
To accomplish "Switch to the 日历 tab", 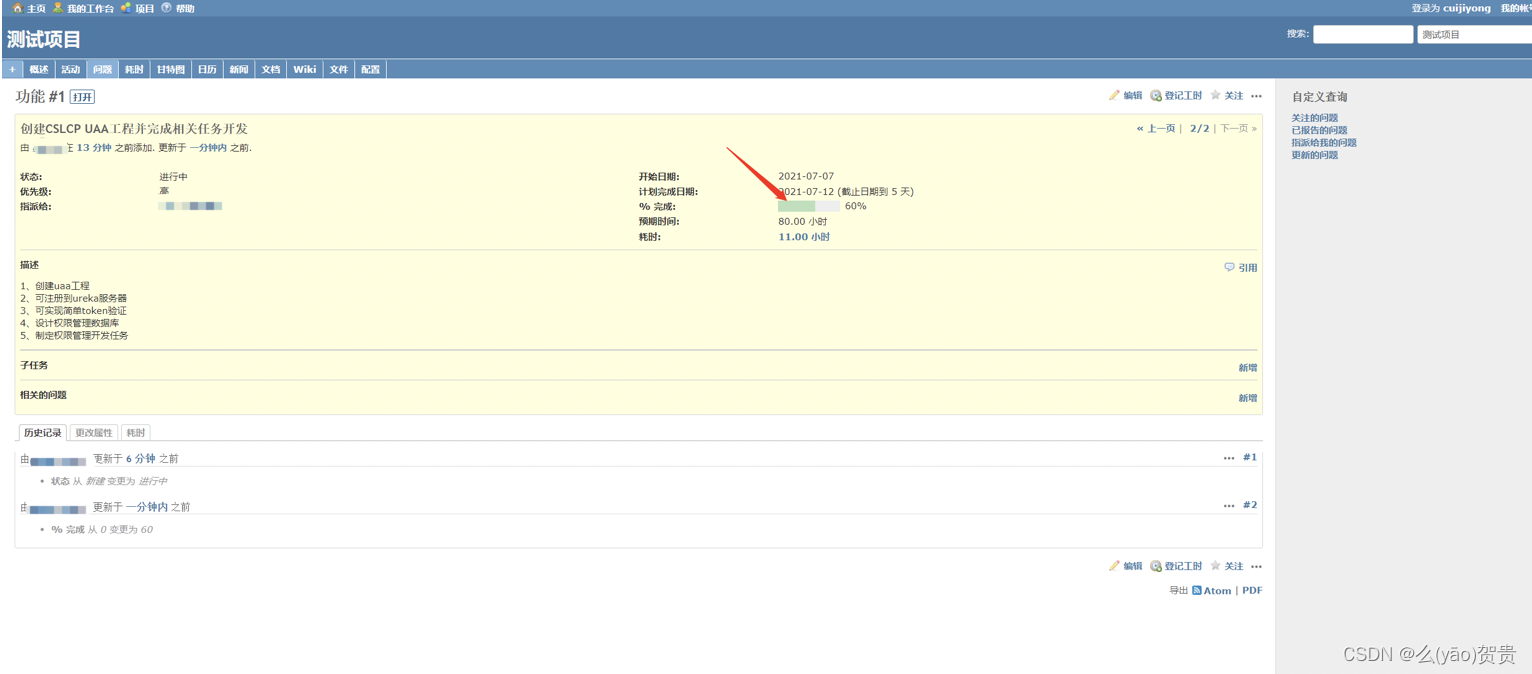I will tap(207, 69).
